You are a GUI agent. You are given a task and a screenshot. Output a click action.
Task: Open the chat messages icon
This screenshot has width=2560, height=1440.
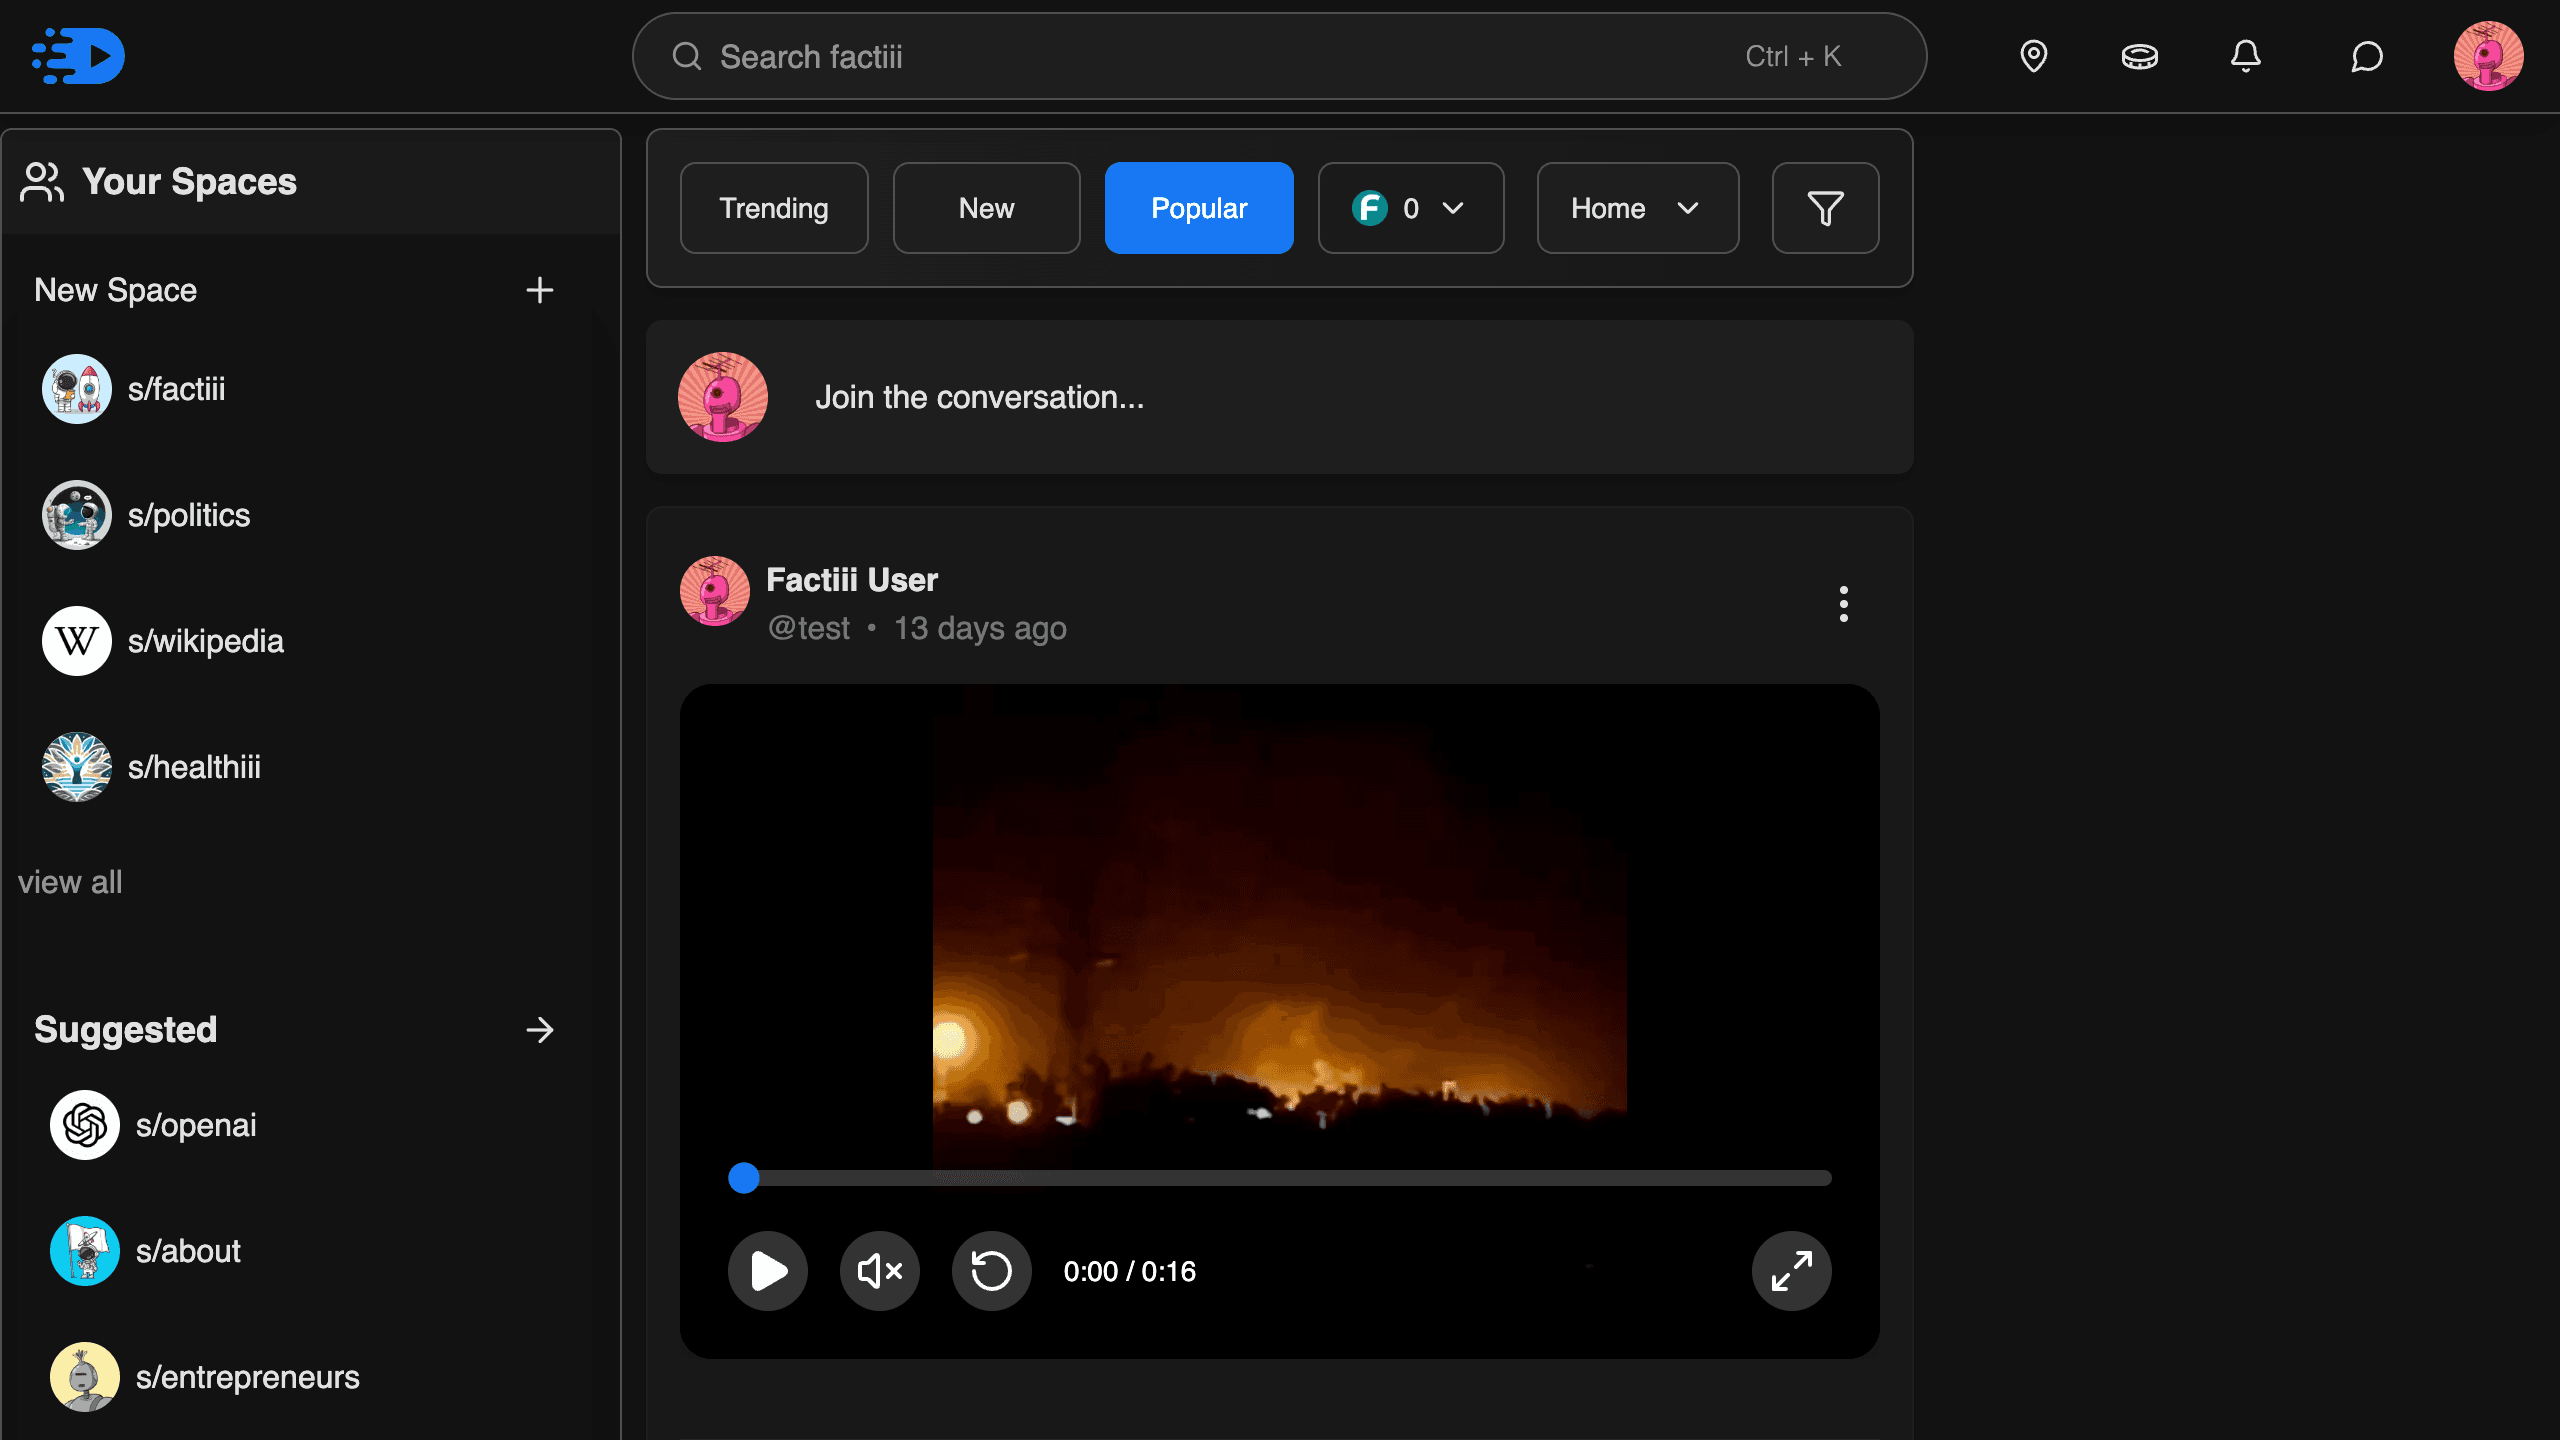pyautogui.click(x=2366, y=56)
